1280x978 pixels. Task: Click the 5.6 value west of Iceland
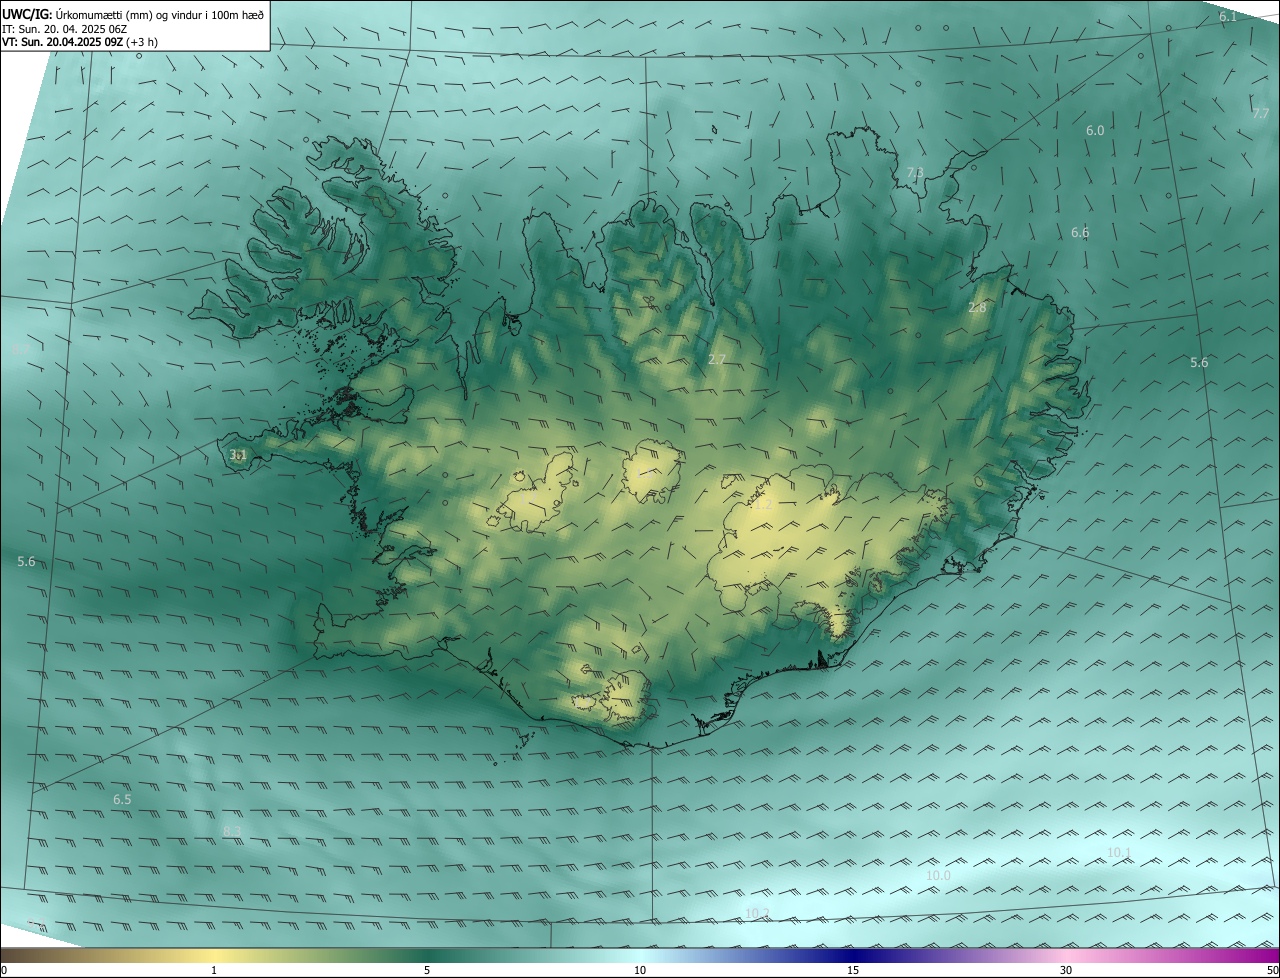point(26,562)
